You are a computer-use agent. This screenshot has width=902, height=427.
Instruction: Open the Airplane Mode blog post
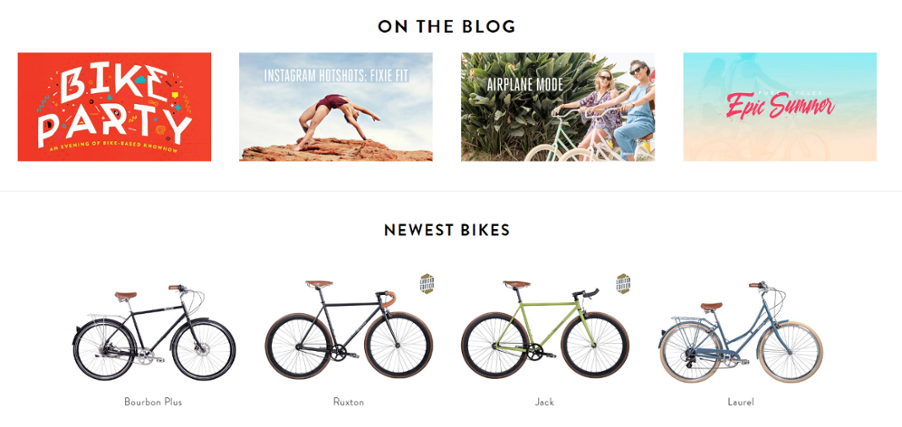pos(558,107)
